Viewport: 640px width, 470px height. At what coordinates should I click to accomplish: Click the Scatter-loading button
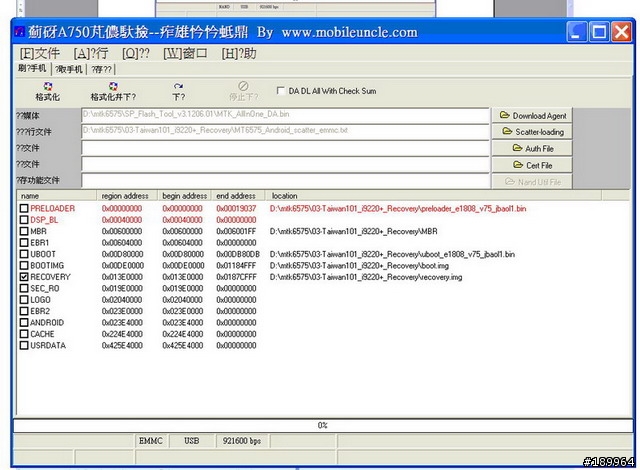(x=532, y=132)
